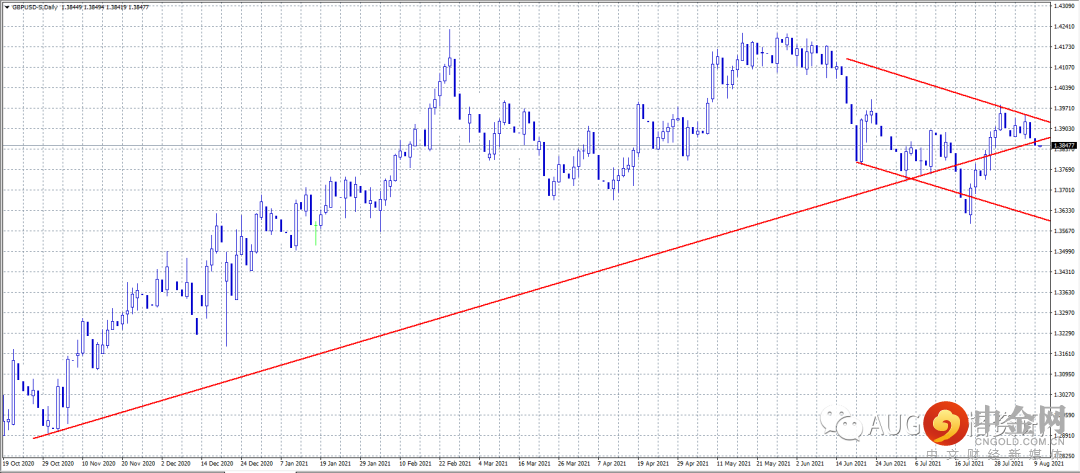The image size is (1080, 473).
Task: Click the 1.32970 price scale label
Action: [x=1065, y=313]
